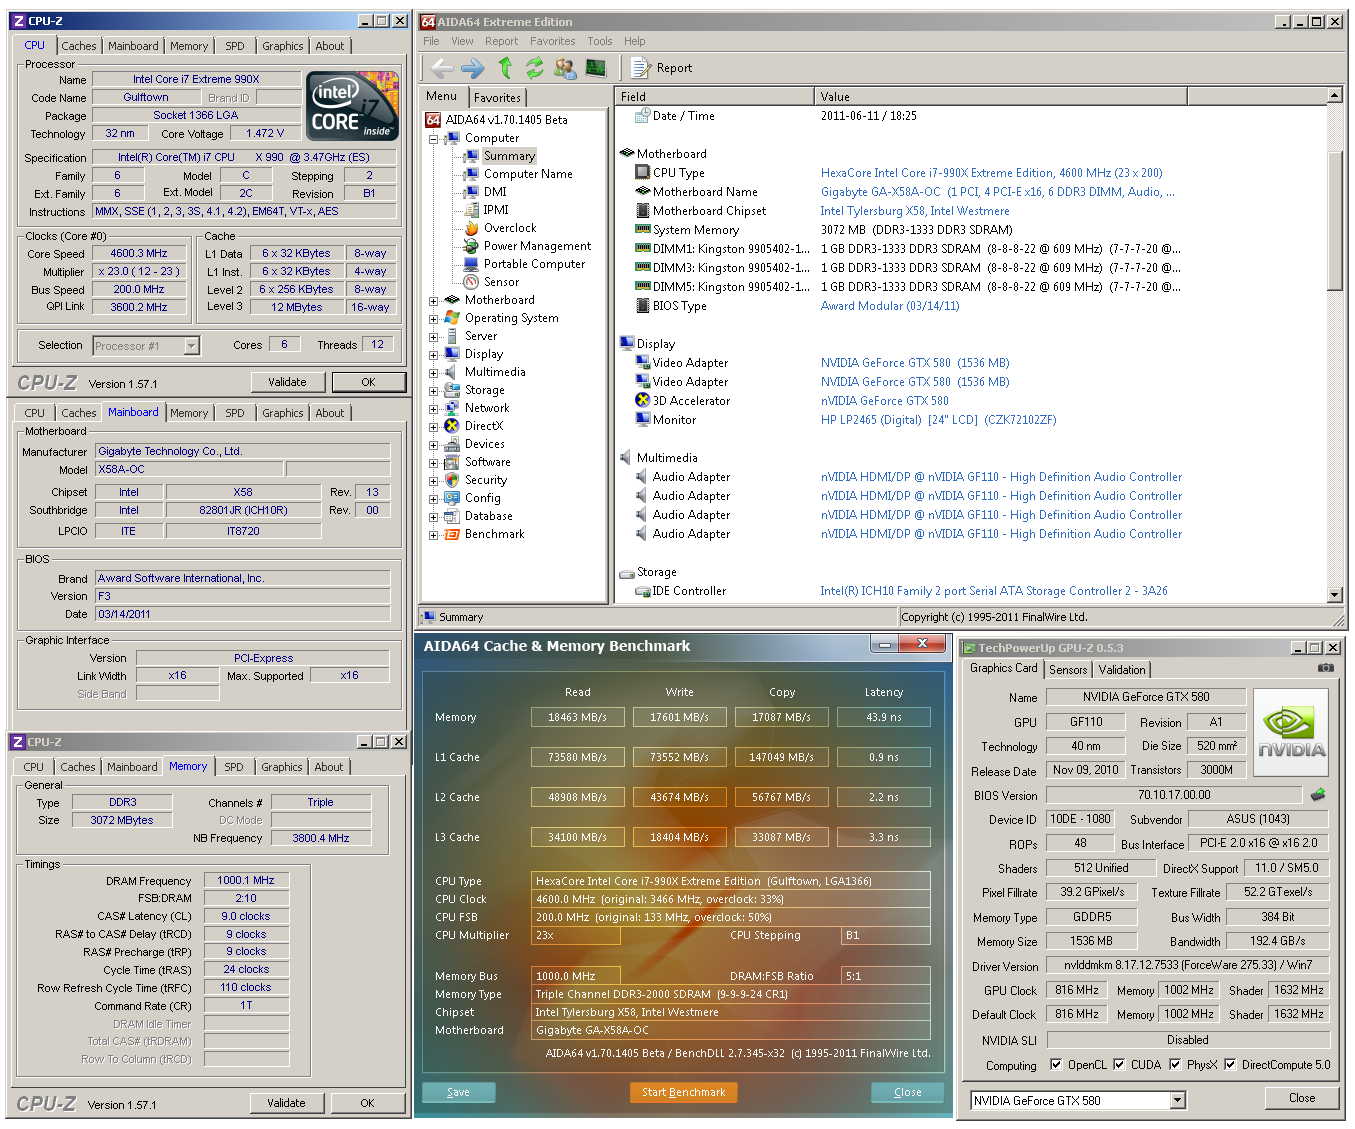Click the users icon in AIDA64 toolbar
1355x1129 pixels.
[x=565, y=68]
